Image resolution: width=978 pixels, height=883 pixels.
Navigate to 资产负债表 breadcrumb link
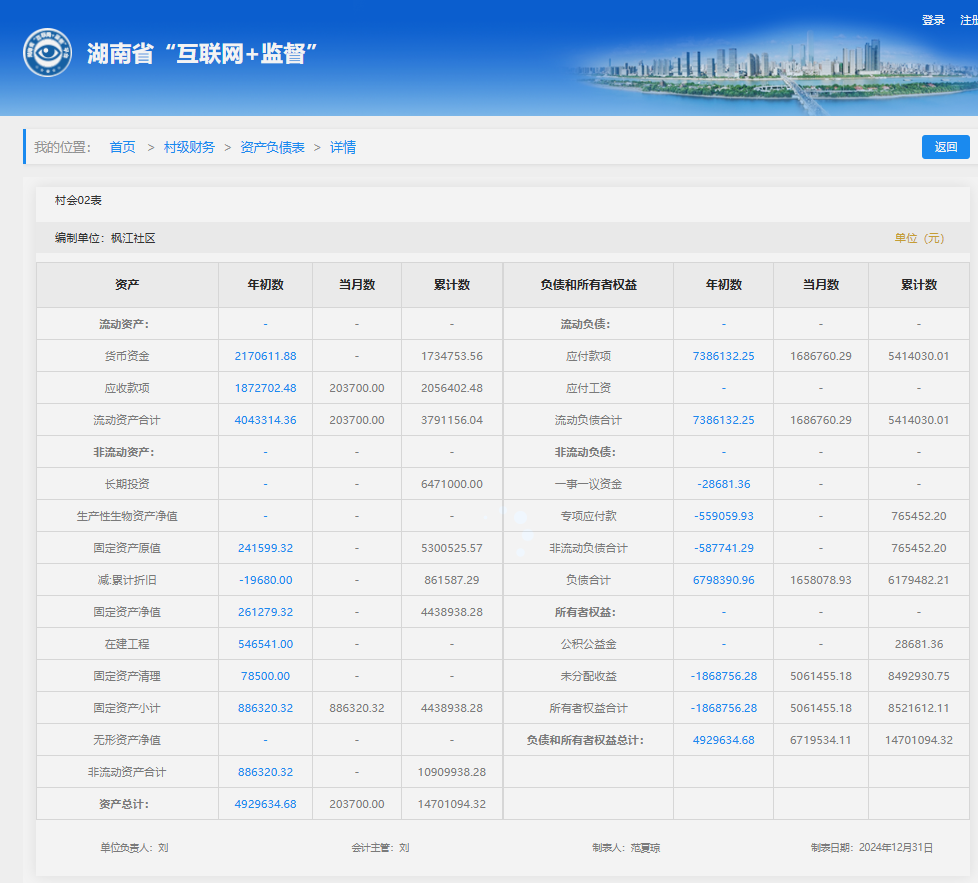coord(273,147)
